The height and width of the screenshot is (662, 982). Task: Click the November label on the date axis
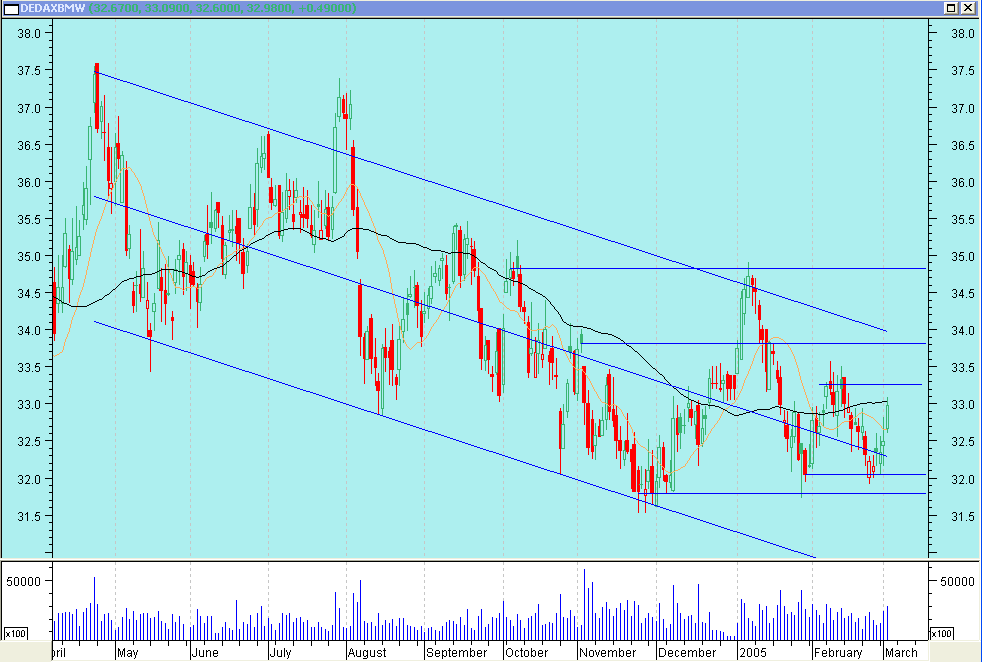608,653
